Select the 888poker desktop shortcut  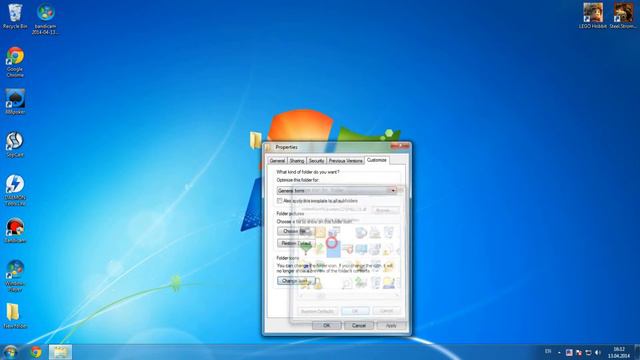(15, 102)
